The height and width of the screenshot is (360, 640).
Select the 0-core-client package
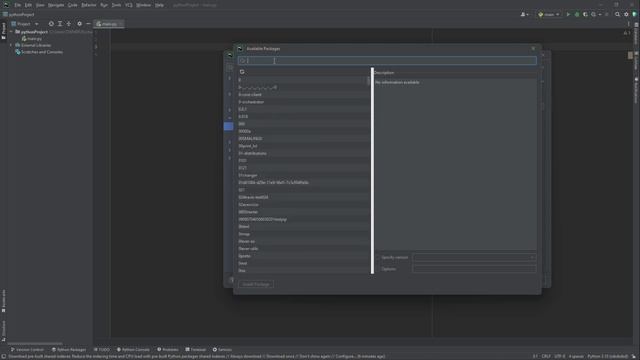303,95
